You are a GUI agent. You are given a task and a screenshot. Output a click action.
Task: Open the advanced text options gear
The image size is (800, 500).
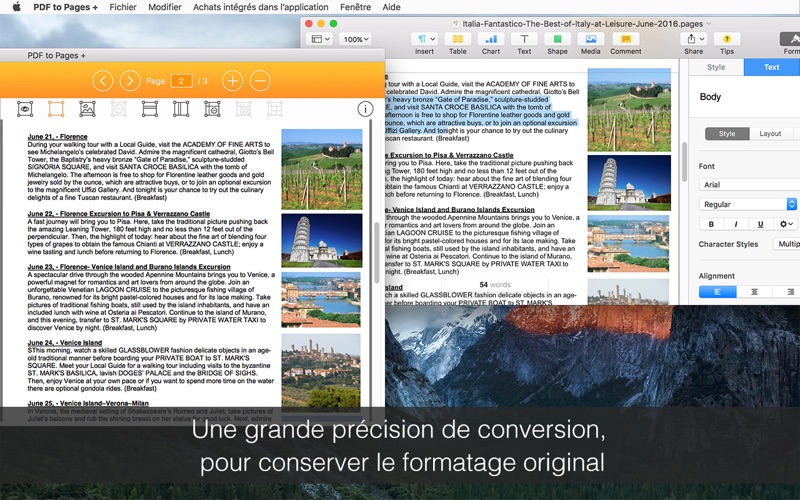point(786,224)
